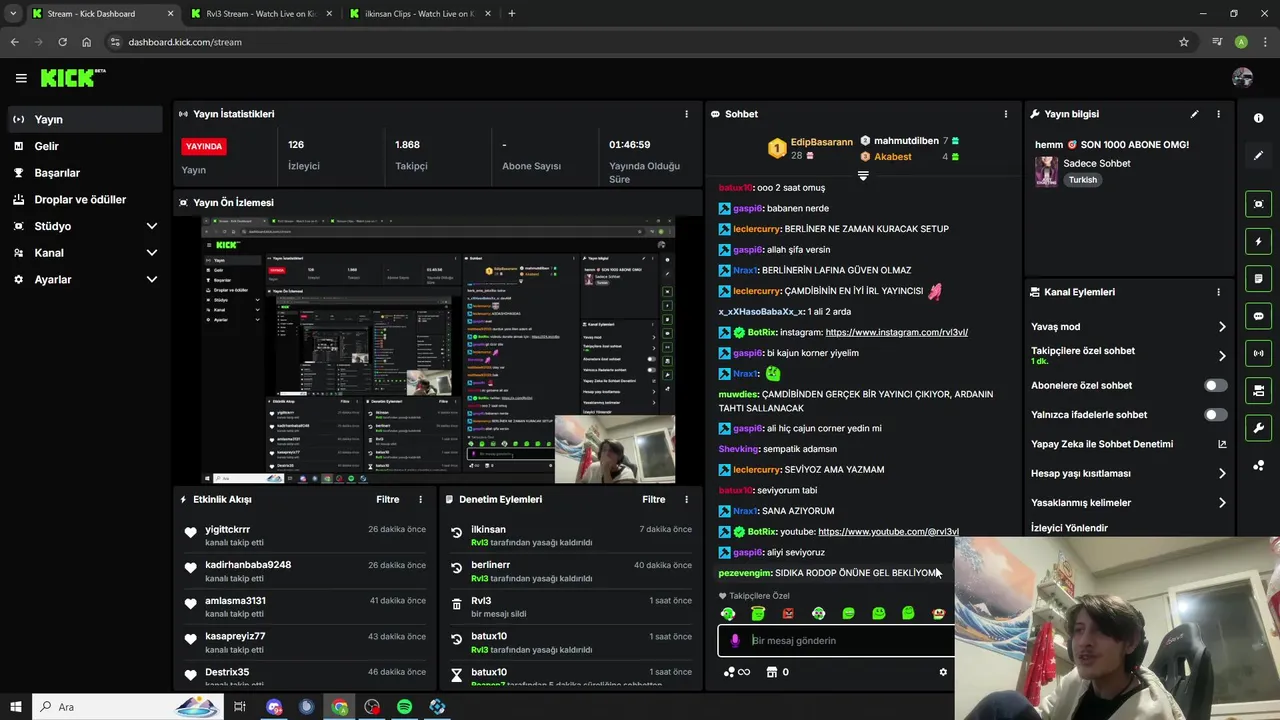Open Droplar ve ödüller in the sidebar
Image resolution: width=1280 pixels, height=720 pixels.
pos(84,200)
